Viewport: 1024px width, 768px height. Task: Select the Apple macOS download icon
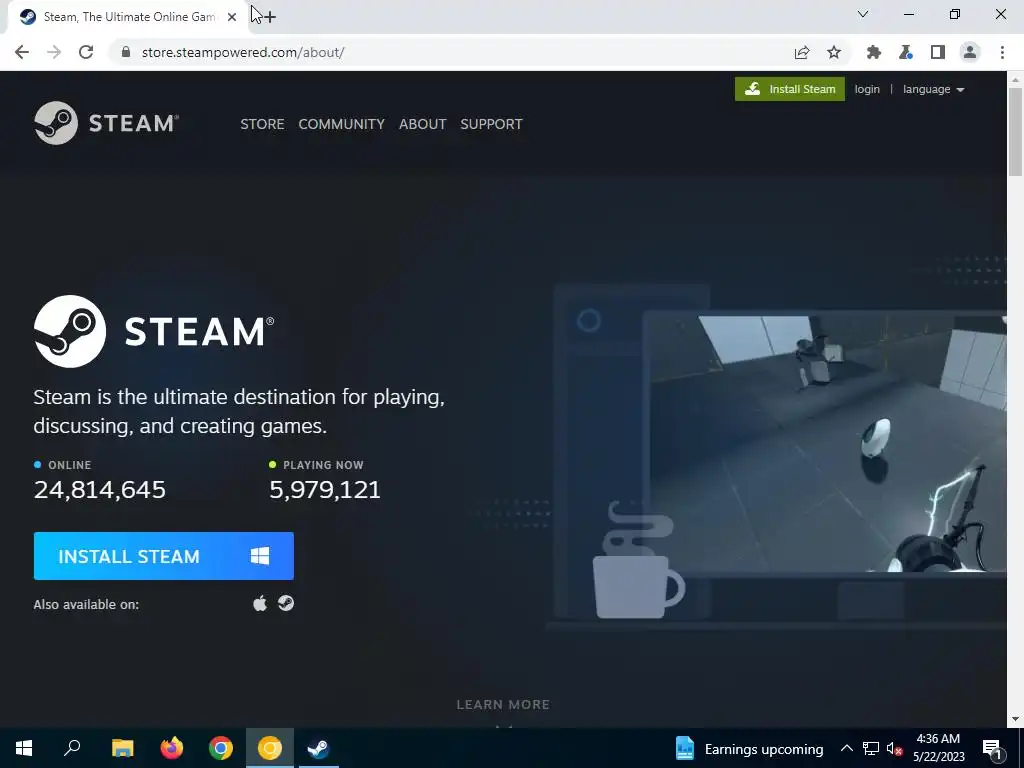(260, 603)
